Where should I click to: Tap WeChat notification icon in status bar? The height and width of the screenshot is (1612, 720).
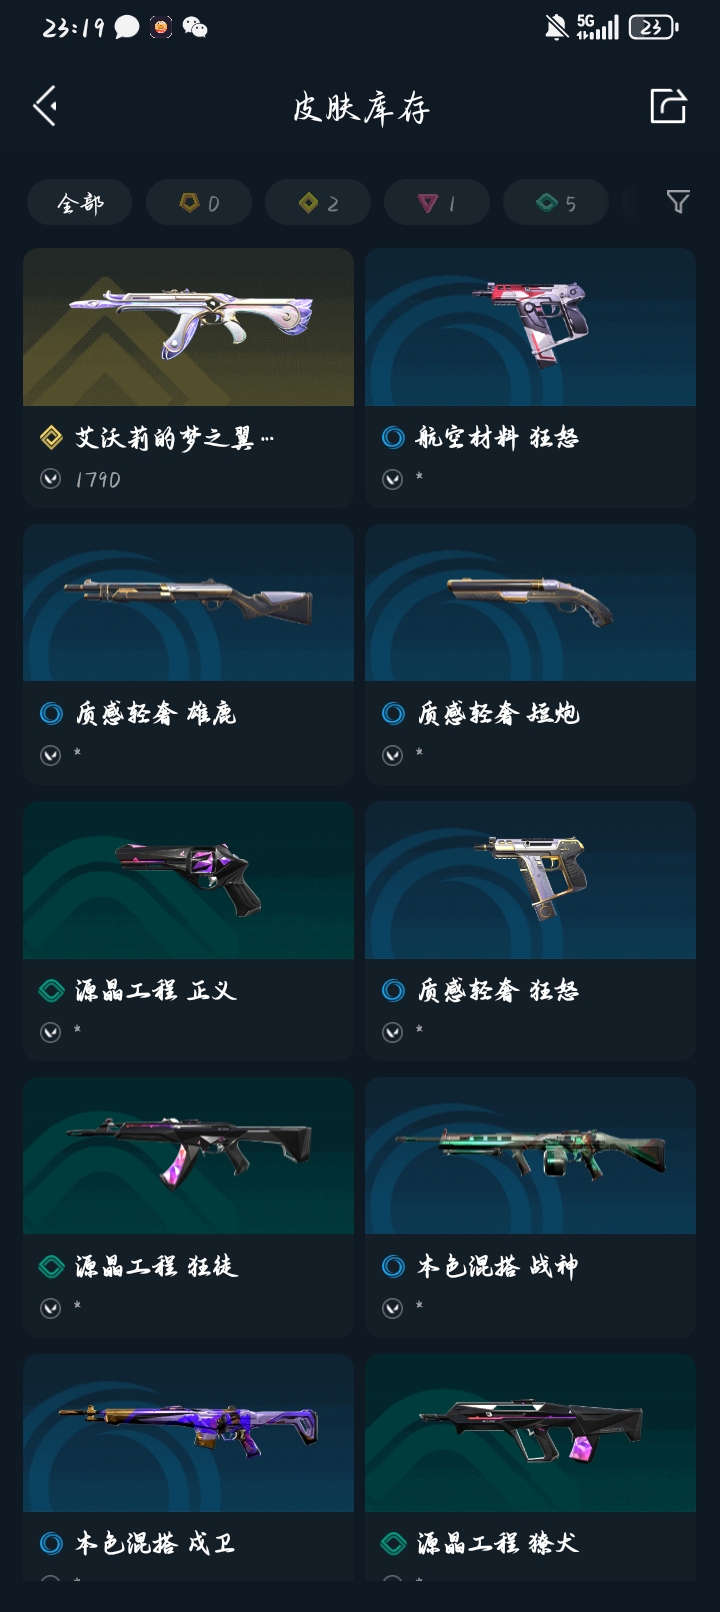pyautogui.click(x=195, y=27)
